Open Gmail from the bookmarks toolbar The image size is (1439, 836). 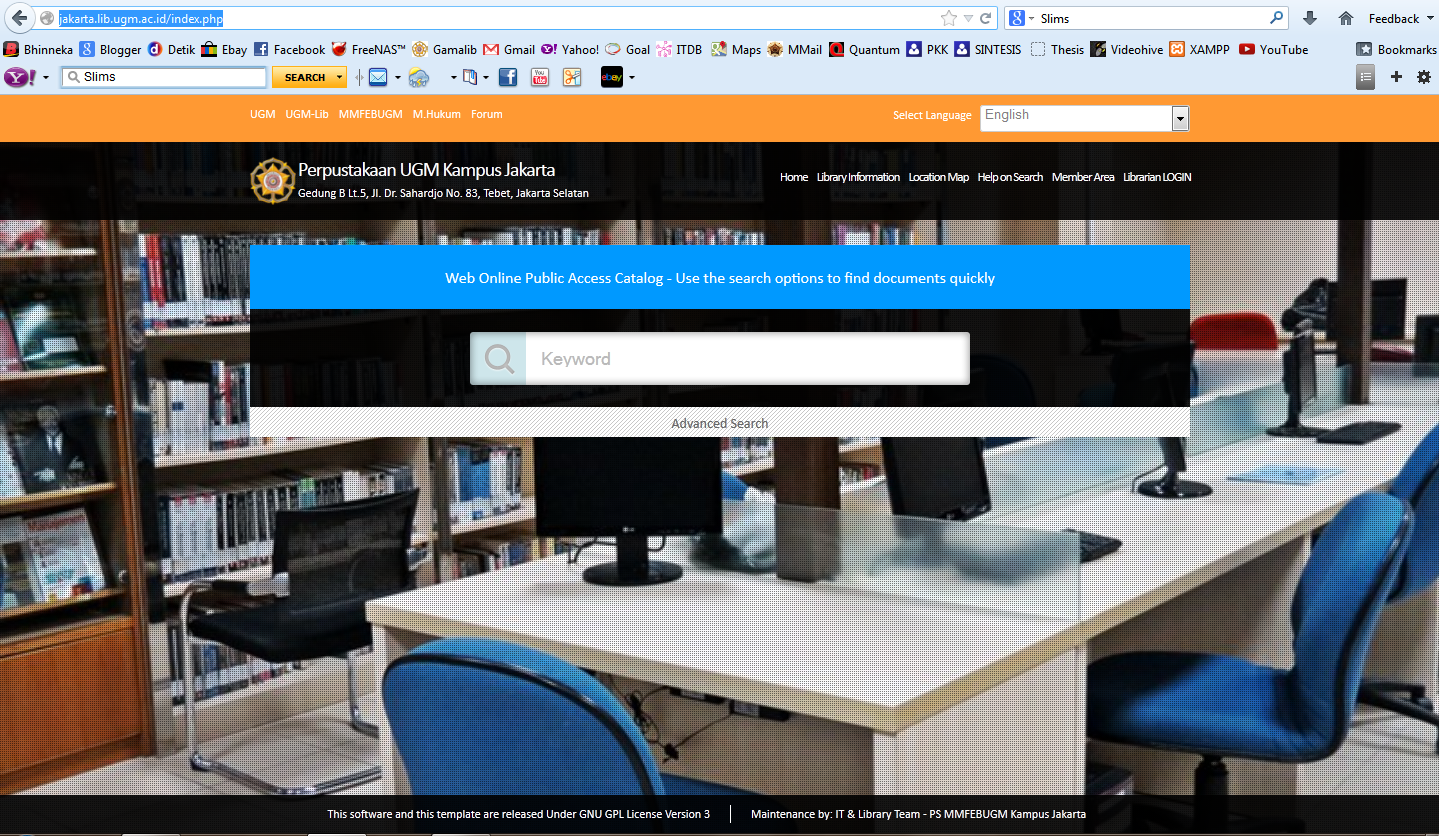[518, 49]
